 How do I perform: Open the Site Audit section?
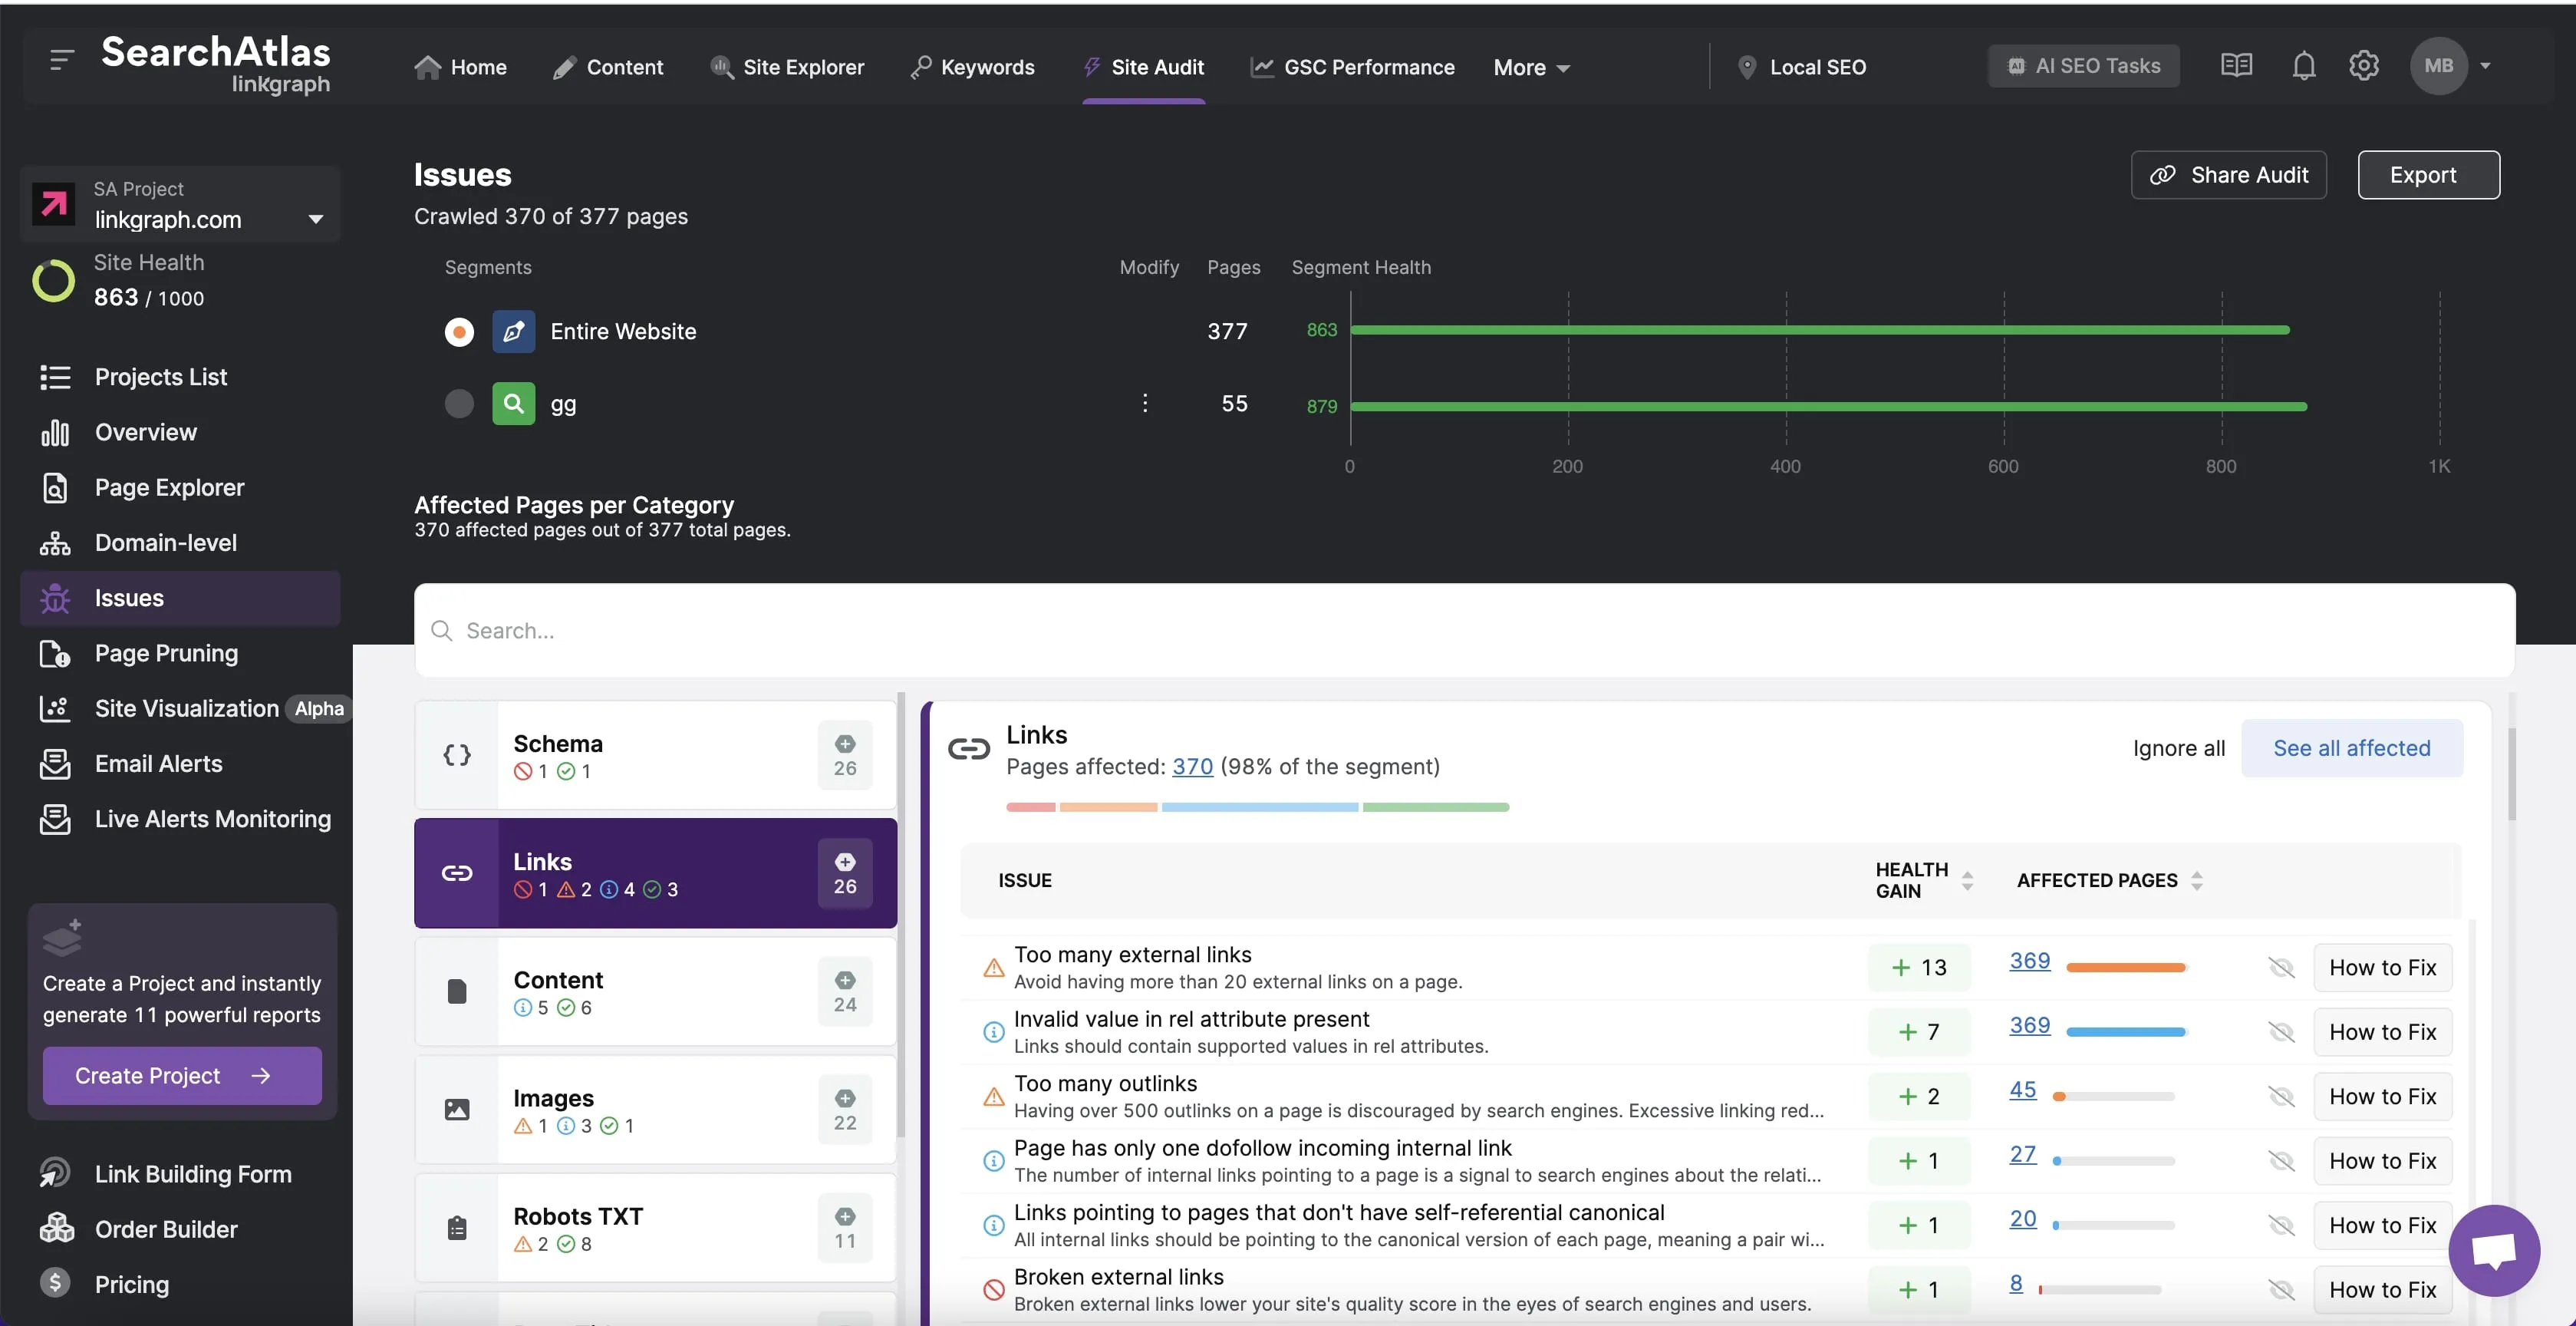pyautogui.click(x=1143, y=67)
